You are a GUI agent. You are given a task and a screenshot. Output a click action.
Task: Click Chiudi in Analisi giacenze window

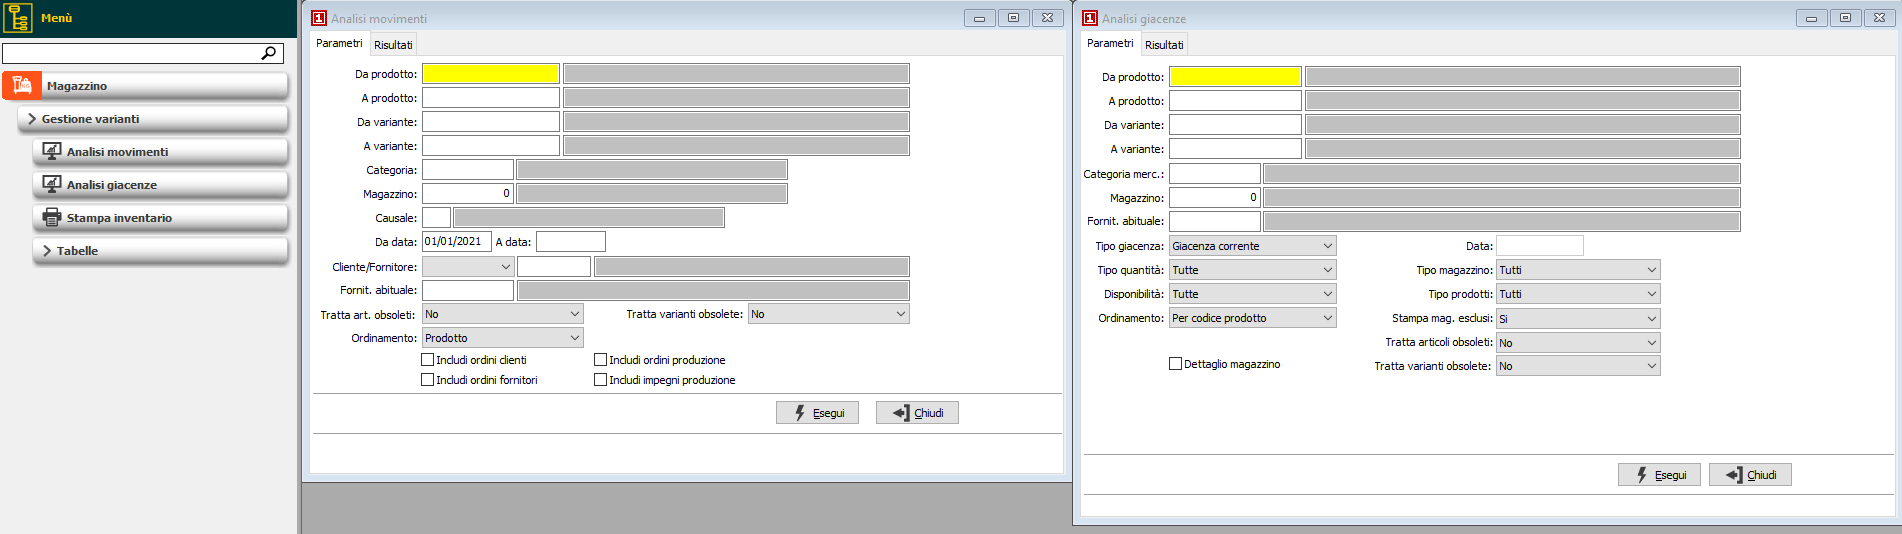coord(1750,475)
